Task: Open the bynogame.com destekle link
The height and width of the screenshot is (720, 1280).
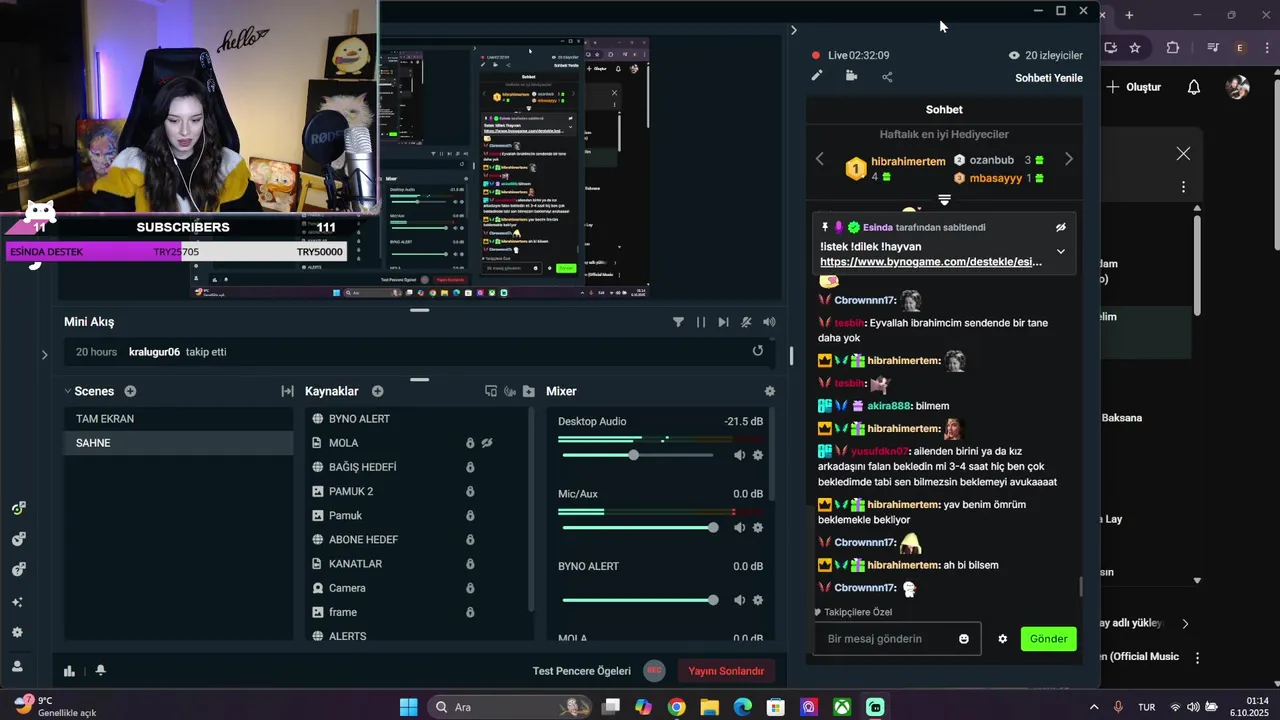Action: click(931, 262)
